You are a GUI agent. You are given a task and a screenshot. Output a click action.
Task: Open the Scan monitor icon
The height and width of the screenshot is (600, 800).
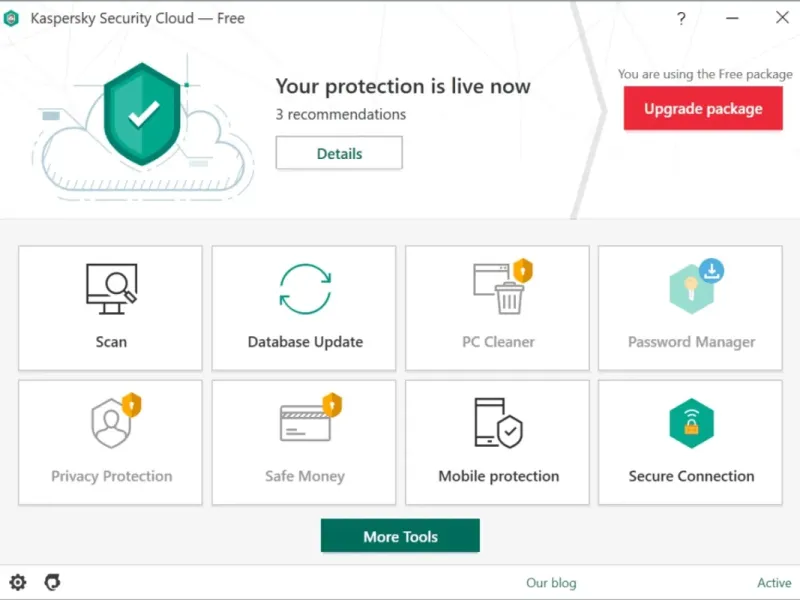point(111,289)
